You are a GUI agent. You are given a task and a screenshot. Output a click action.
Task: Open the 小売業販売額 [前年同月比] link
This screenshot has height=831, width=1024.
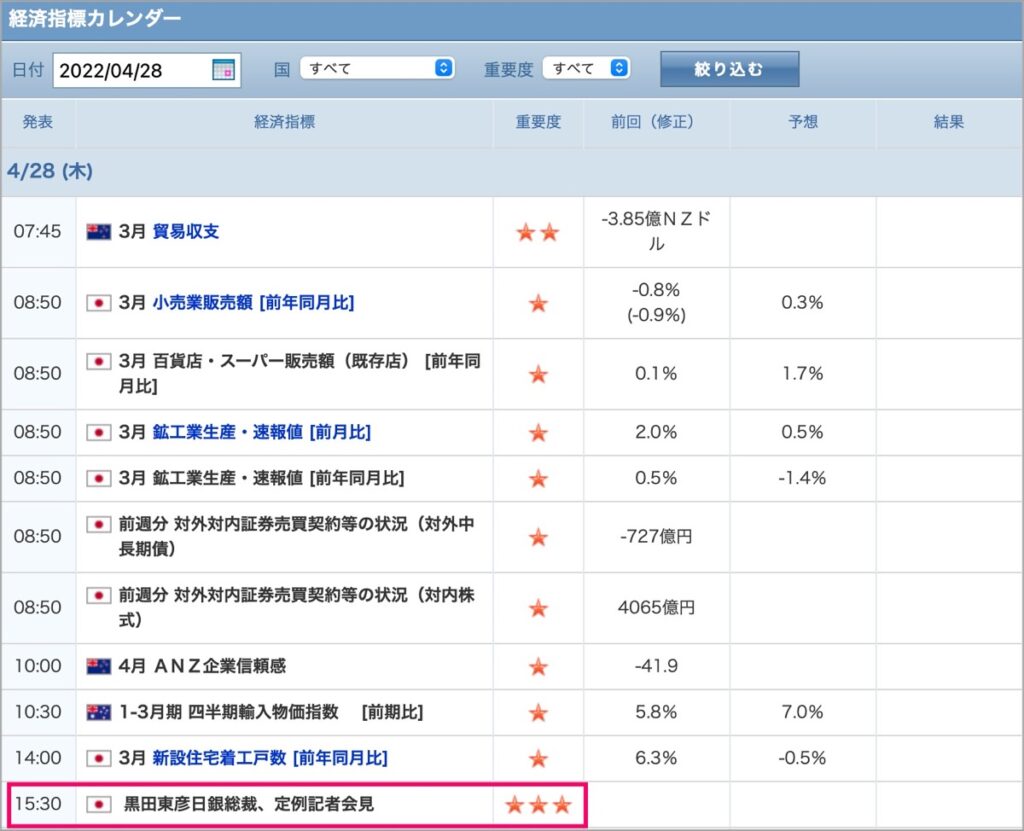[253, 302]
